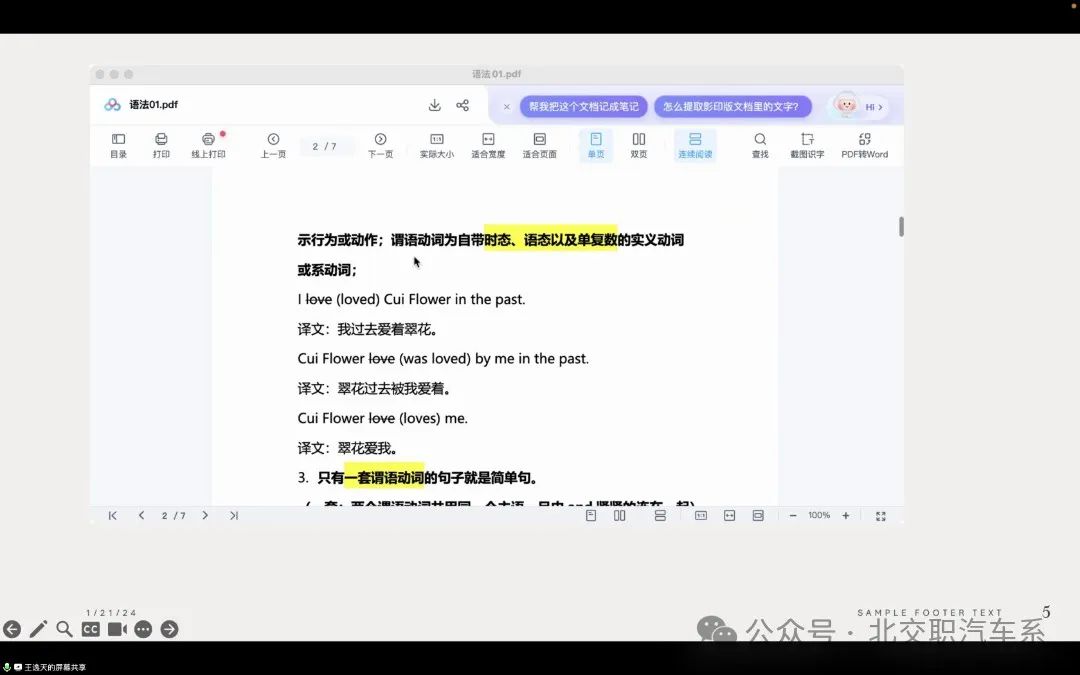Expand the Hi assistant chevron
The image size is (1080, 675).
pos(875,107)
